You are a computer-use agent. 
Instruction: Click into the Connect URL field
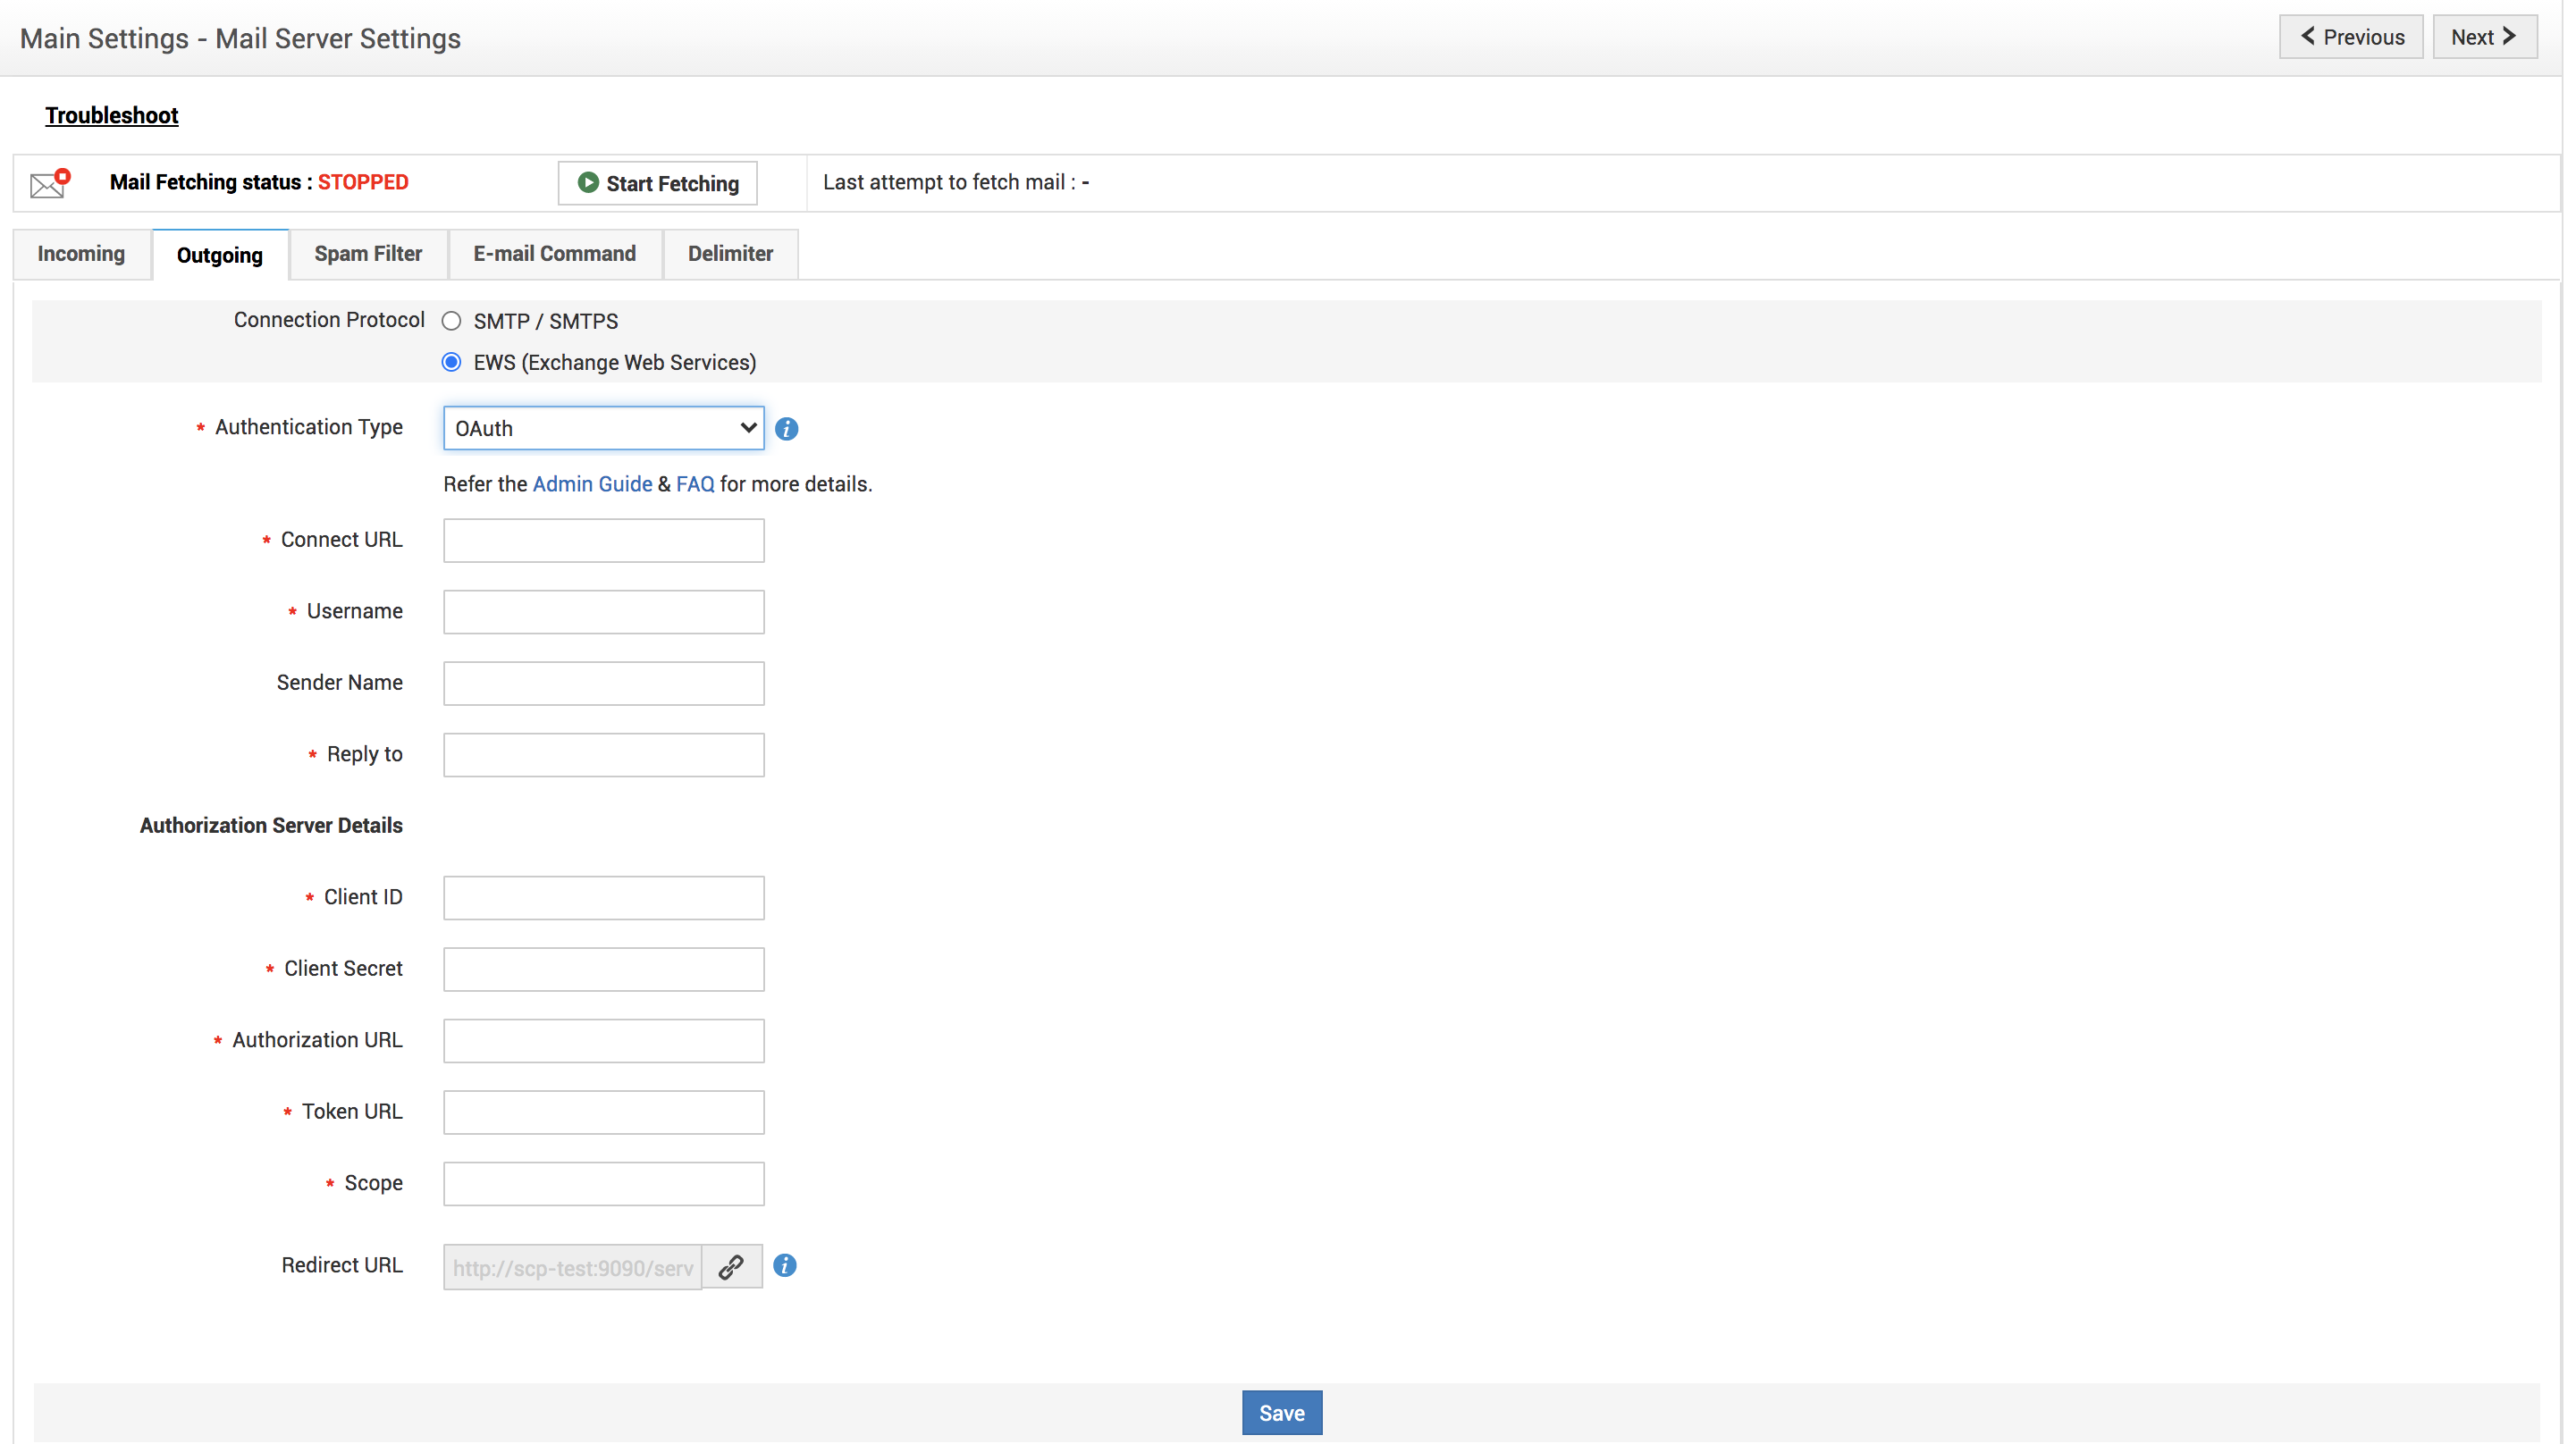point(603,540)
